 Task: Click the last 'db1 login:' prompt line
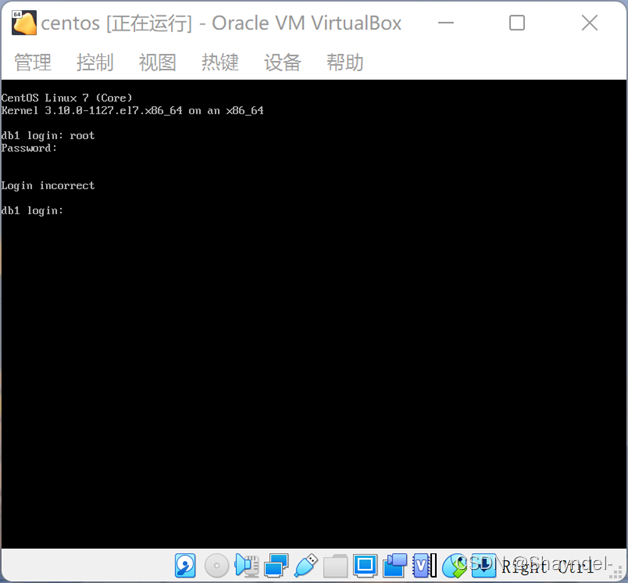32,211
